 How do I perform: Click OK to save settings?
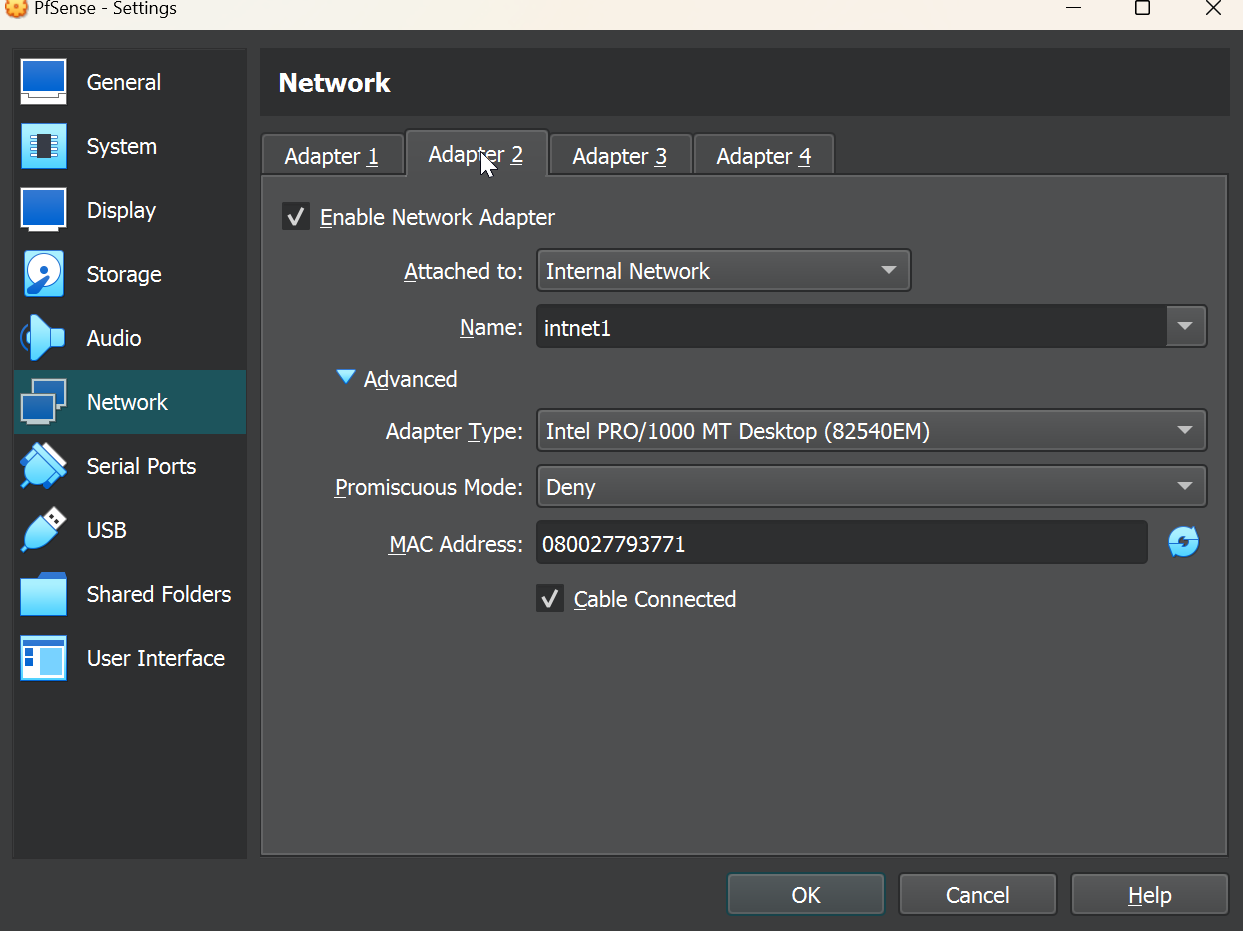pos(805,895)
